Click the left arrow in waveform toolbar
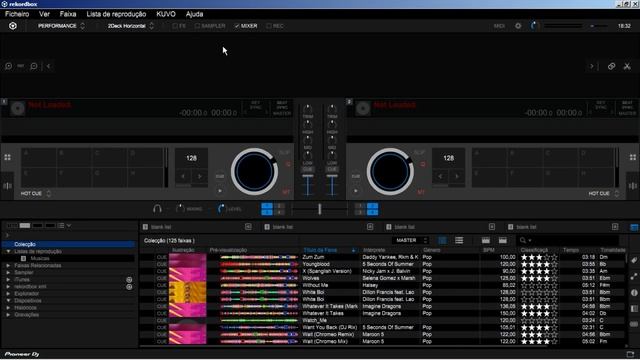This screenshot has width=640, height=360. tap(49, 66)
